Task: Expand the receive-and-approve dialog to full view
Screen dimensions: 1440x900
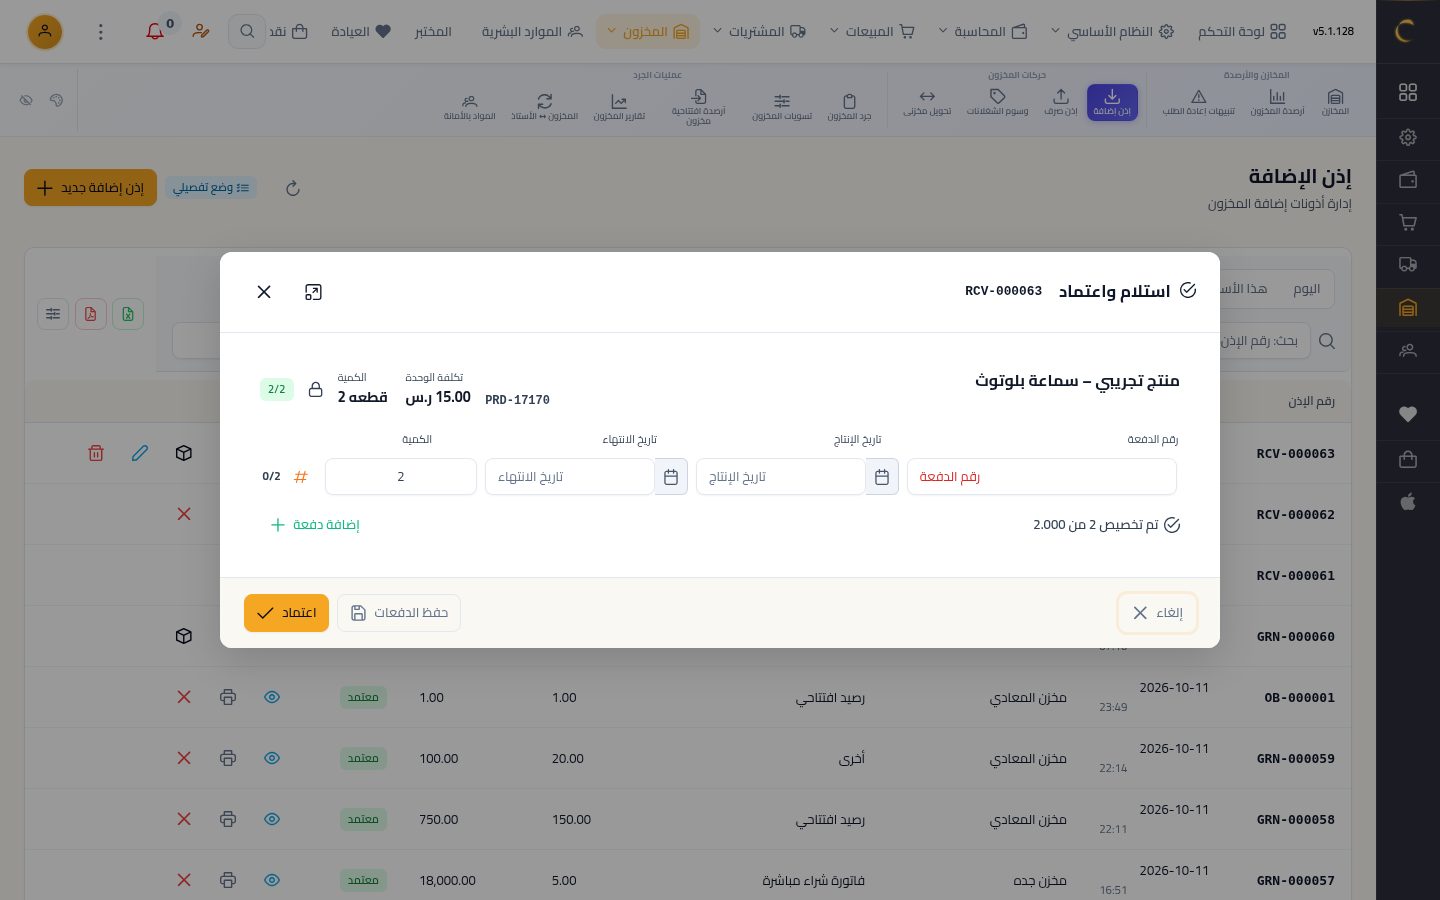Action: click(313, 292)
